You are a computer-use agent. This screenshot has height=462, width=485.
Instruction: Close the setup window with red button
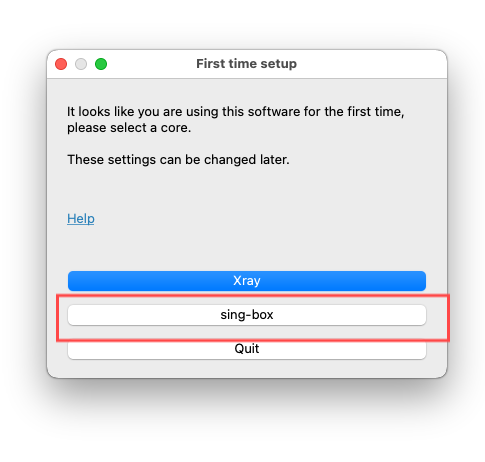[61, 64]
